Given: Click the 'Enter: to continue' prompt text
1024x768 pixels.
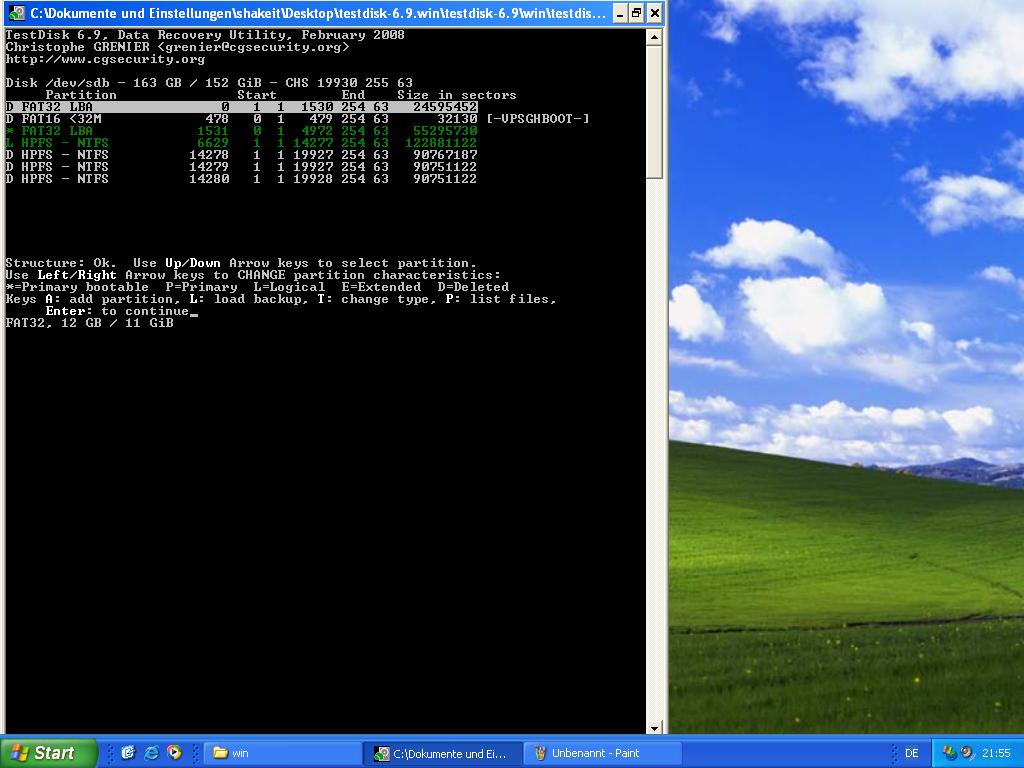Looking at the screenshot, I should click(117, 311).
